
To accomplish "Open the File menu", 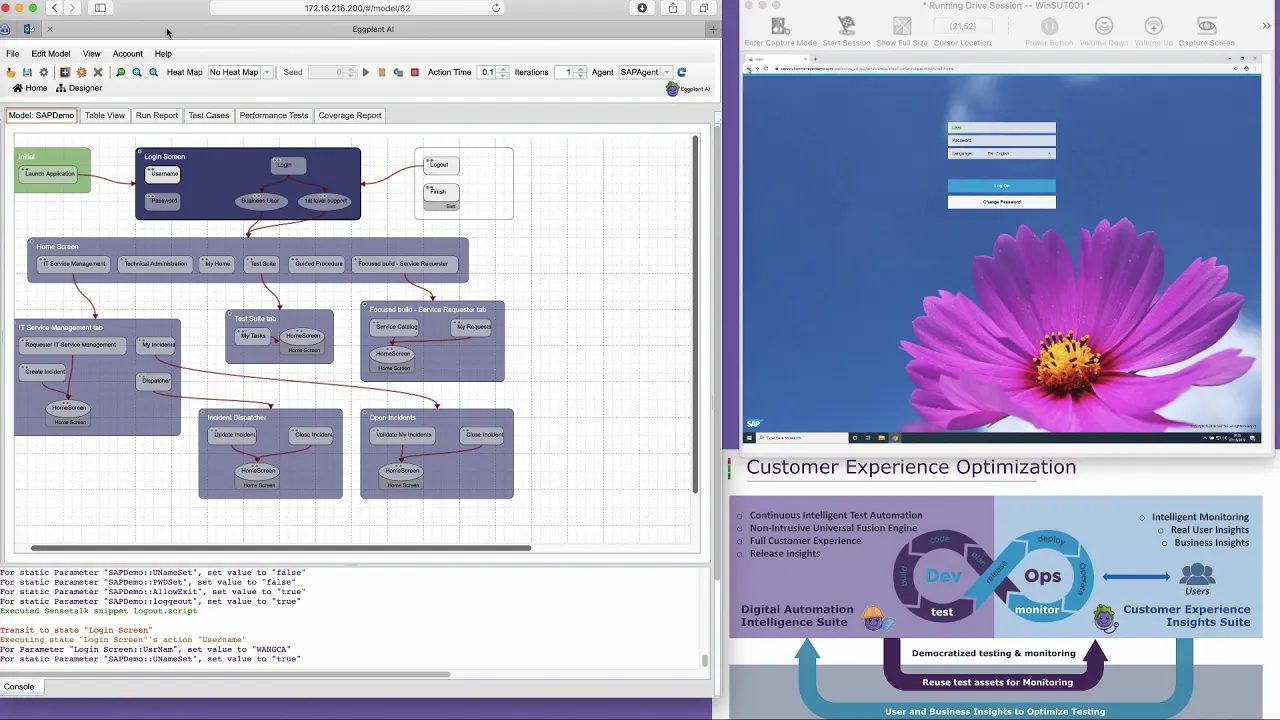I will (13, 54).
